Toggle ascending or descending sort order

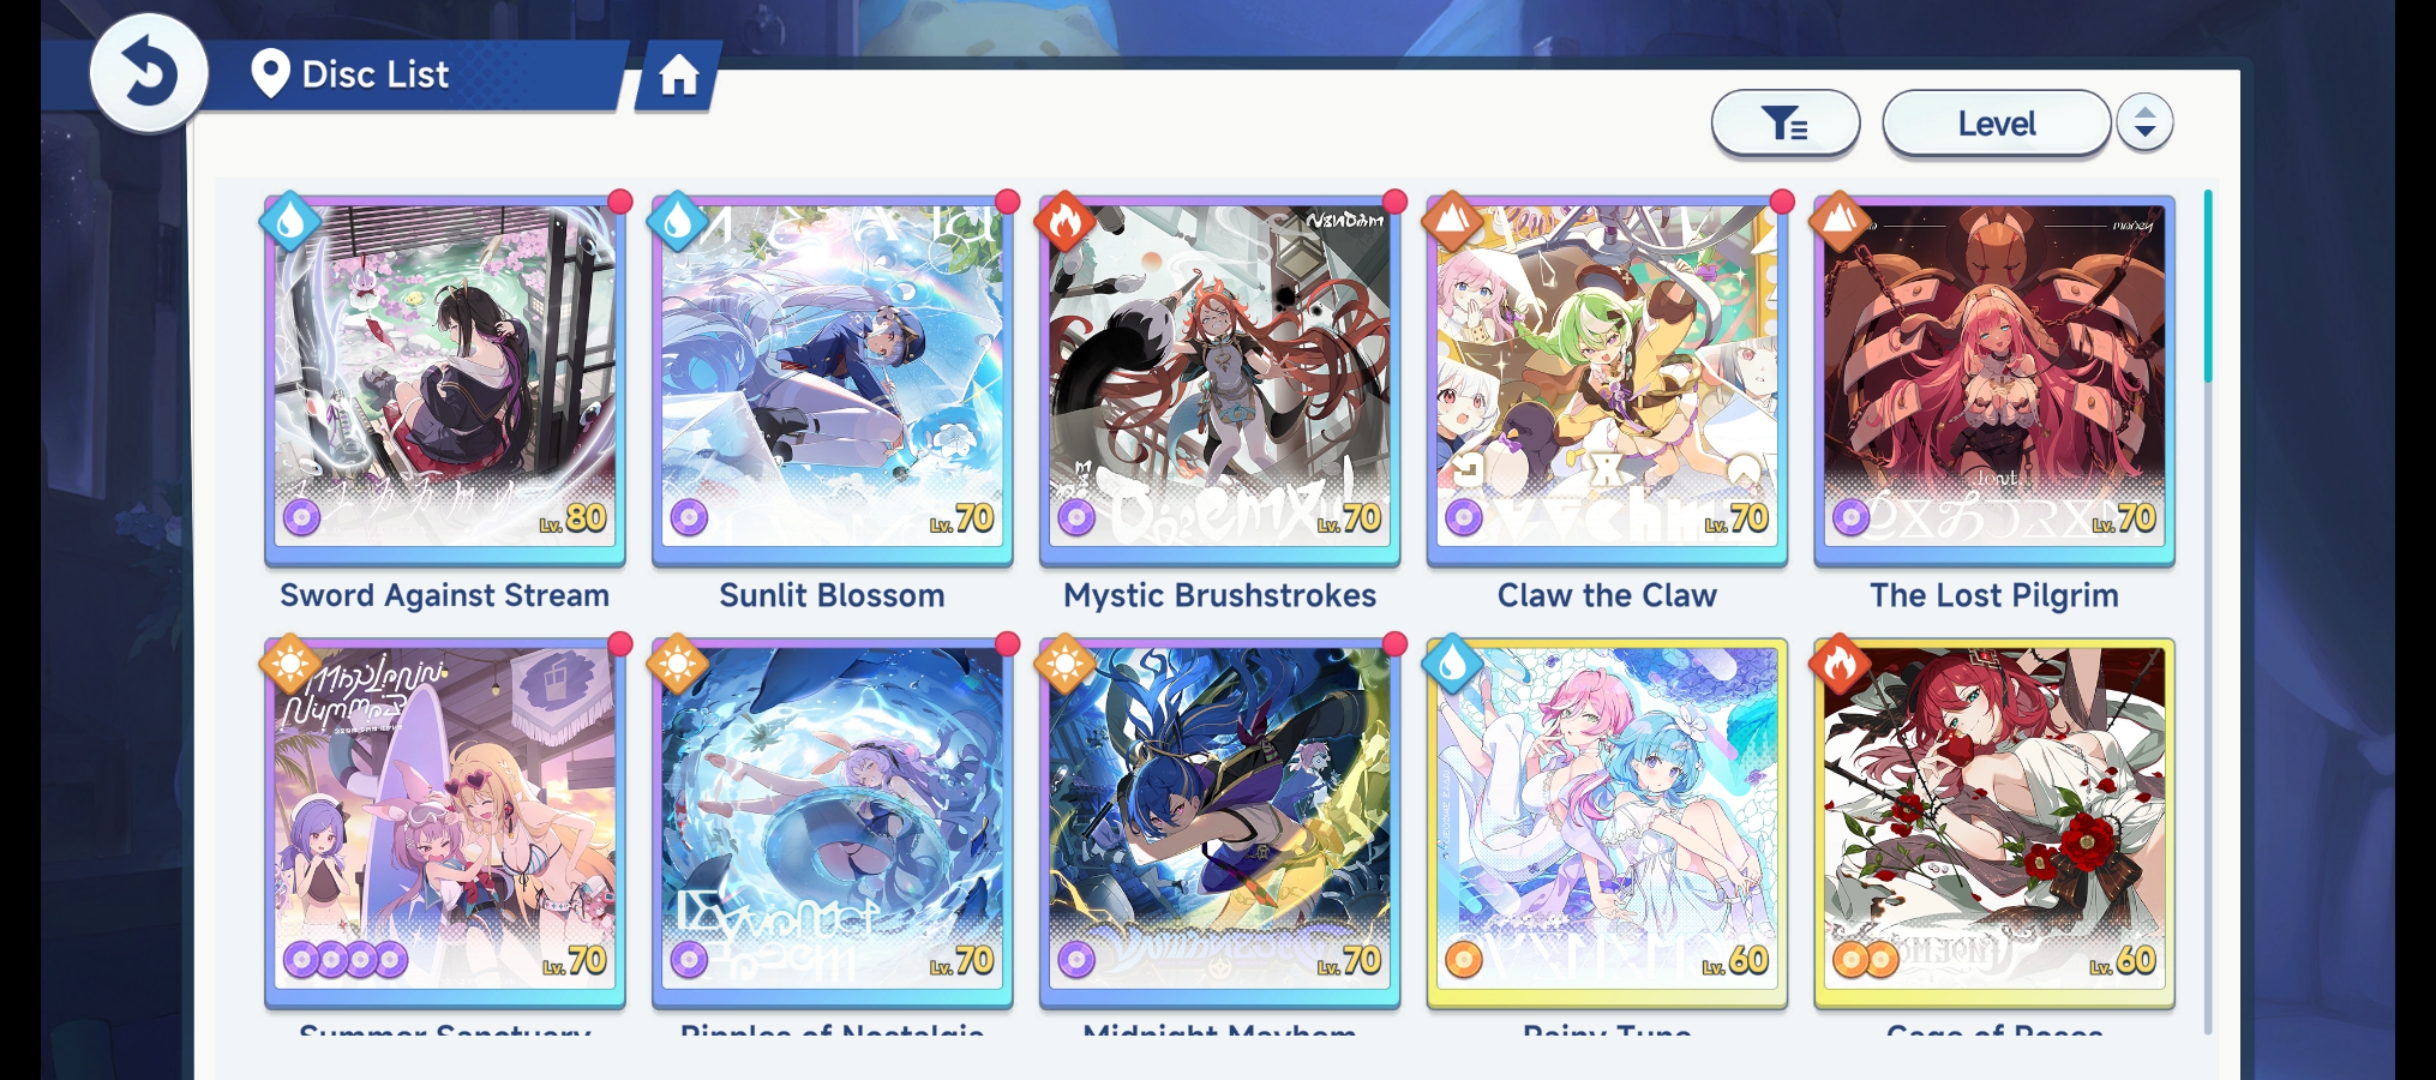pyautogui.click(x=2144, y=122)
